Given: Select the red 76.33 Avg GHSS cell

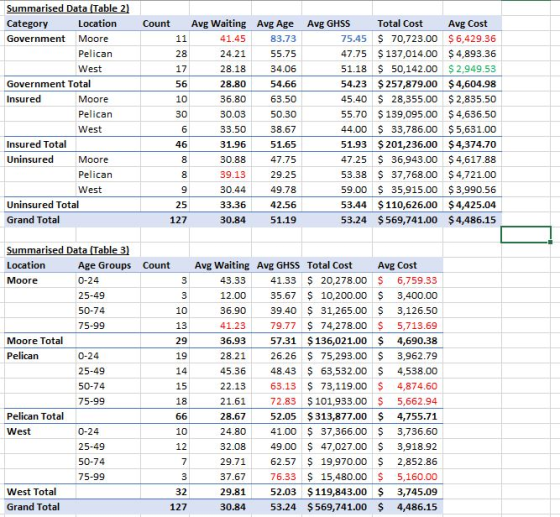Looking at the screenshot, I should 283,477.
